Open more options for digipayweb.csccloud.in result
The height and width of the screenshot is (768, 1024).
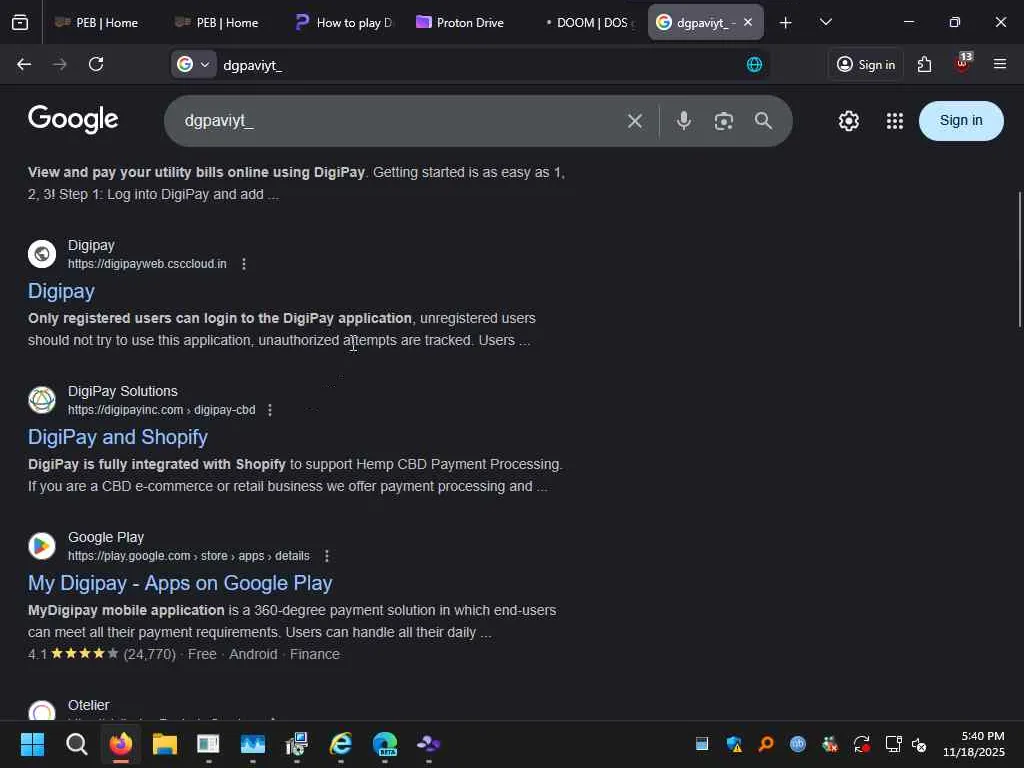point(244,264)
